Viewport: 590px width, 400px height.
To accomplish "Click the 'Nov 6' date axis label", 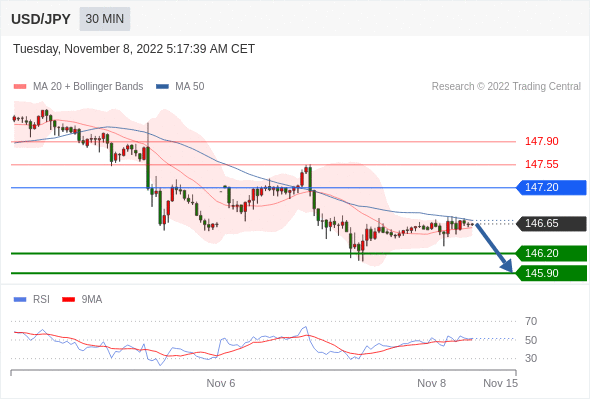I will (x=221, y=383).
